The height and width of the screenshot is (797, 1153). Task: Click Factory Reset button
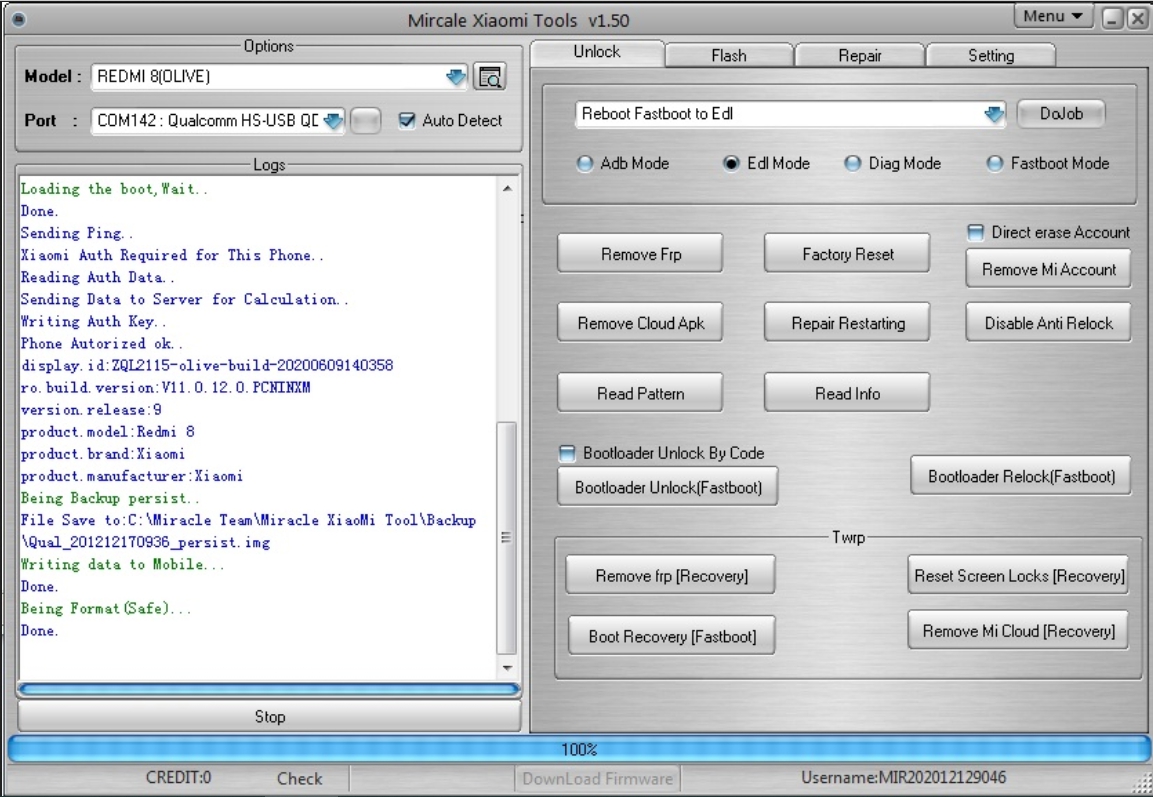coord(847,254)
